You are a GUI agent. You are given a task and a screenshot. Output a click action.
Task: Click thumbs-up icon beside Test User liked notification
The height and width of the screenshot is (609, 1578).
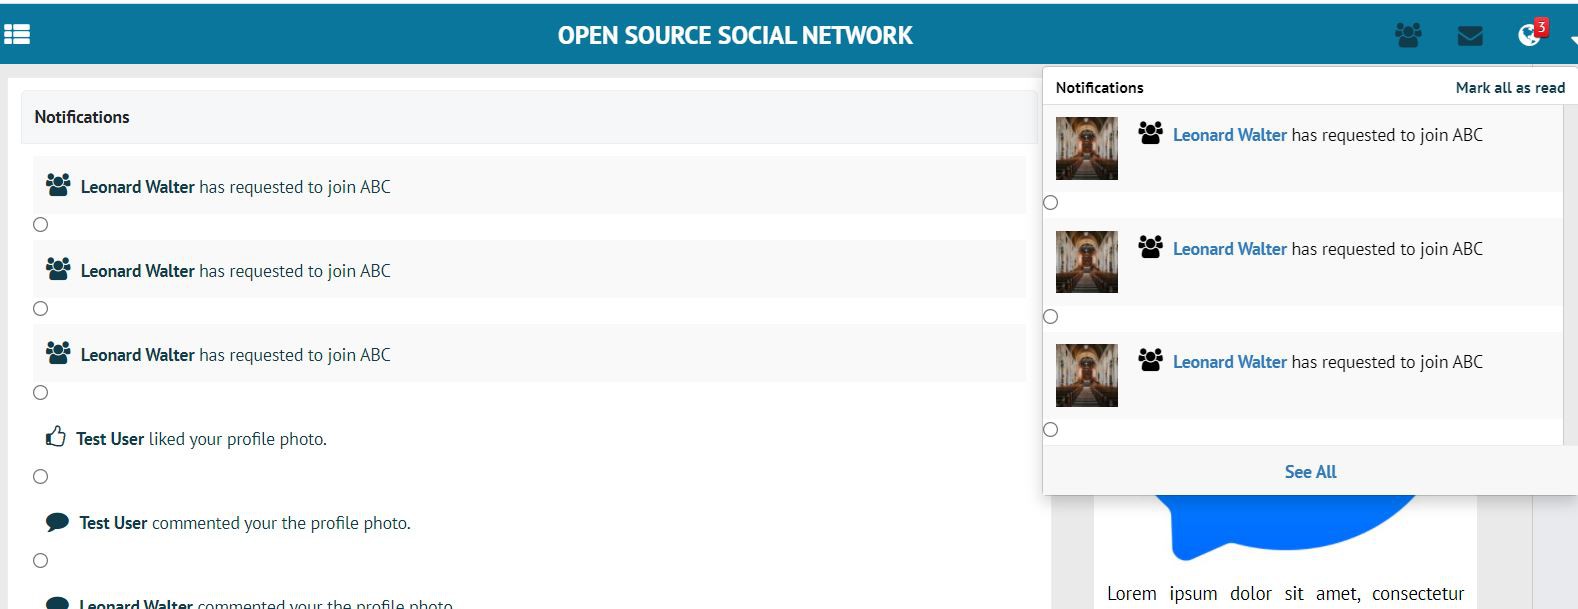coord(56,437)
